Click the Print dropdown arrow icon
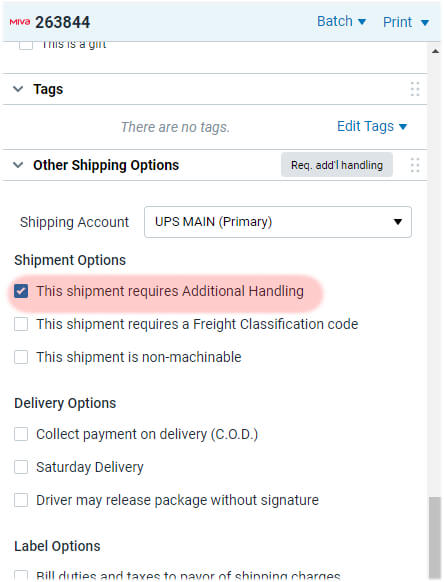The image size is (444, 582). pos(425,23)
